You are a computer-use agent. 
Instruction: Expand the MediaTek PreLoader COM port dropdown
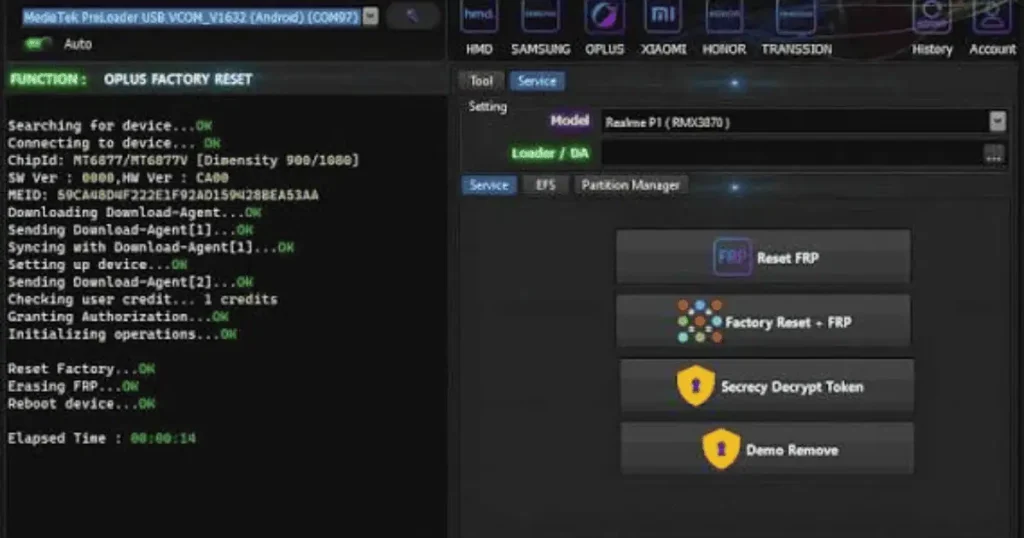(x=370, y=16)
